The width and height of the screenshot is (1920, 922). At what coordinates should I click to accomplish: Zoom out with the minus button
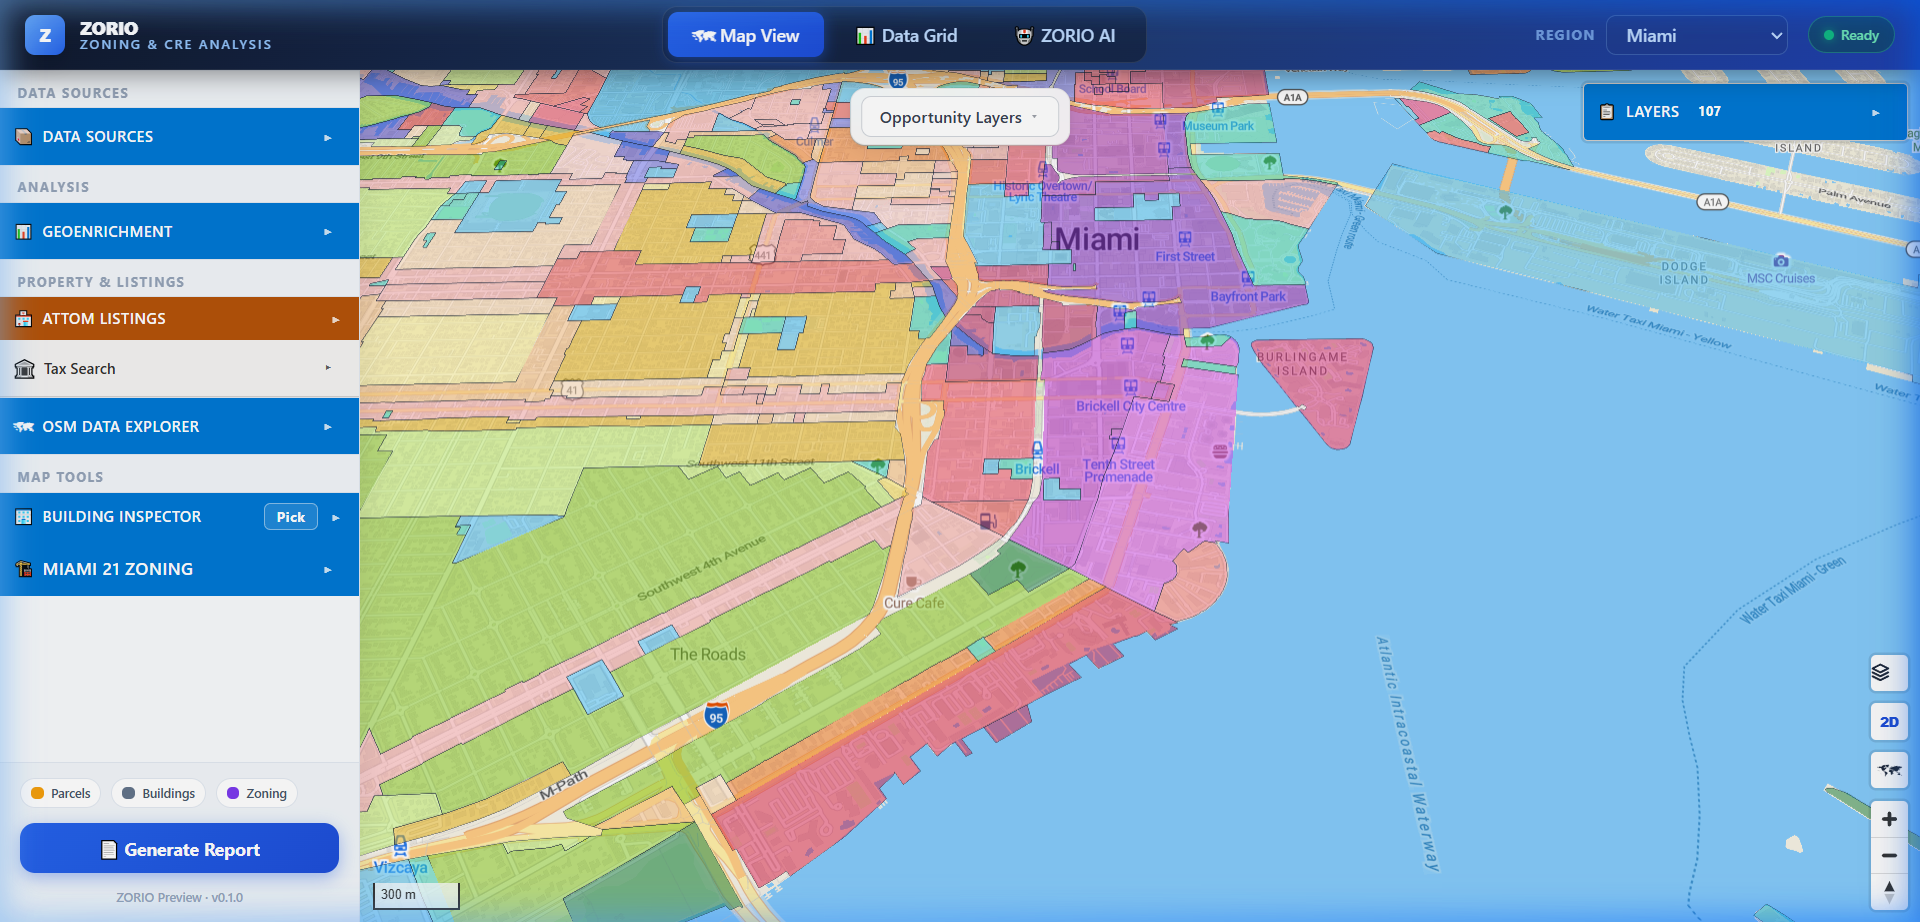pos(1889,855)
